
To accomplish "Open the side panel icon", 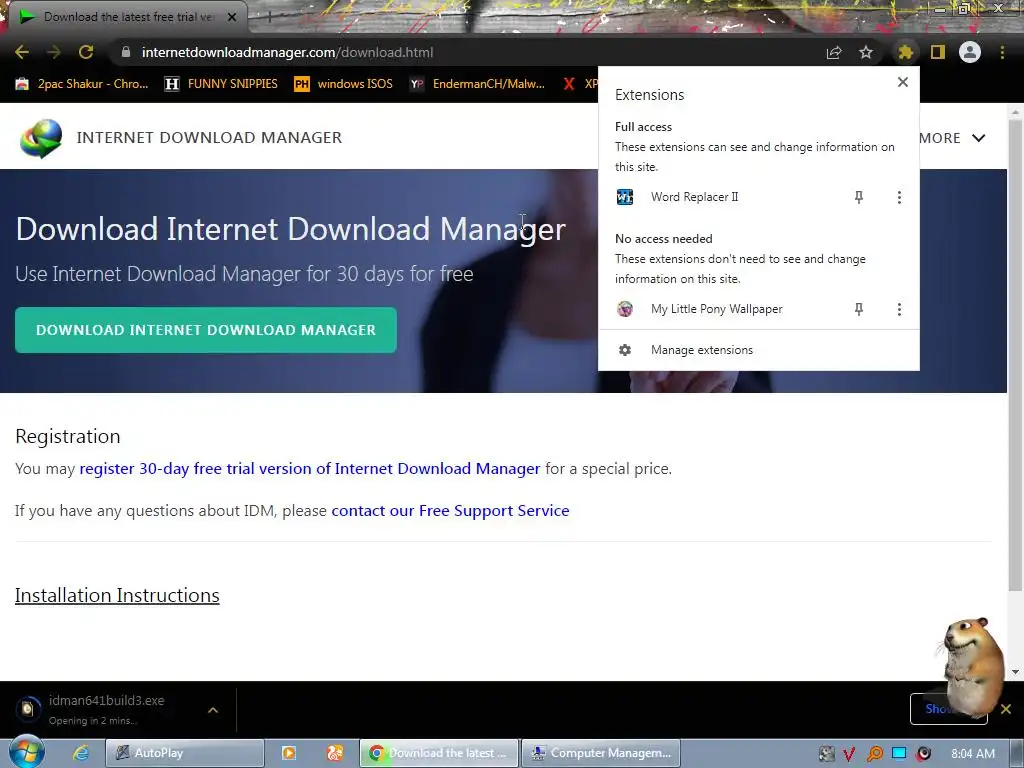I will tap(938, 52).
